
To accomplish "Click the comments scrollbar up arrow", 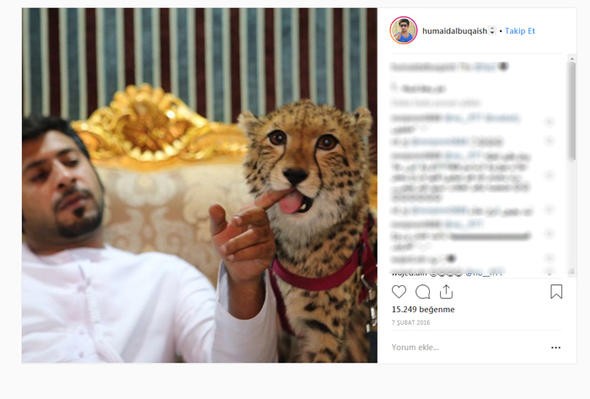I will point(572,58).
